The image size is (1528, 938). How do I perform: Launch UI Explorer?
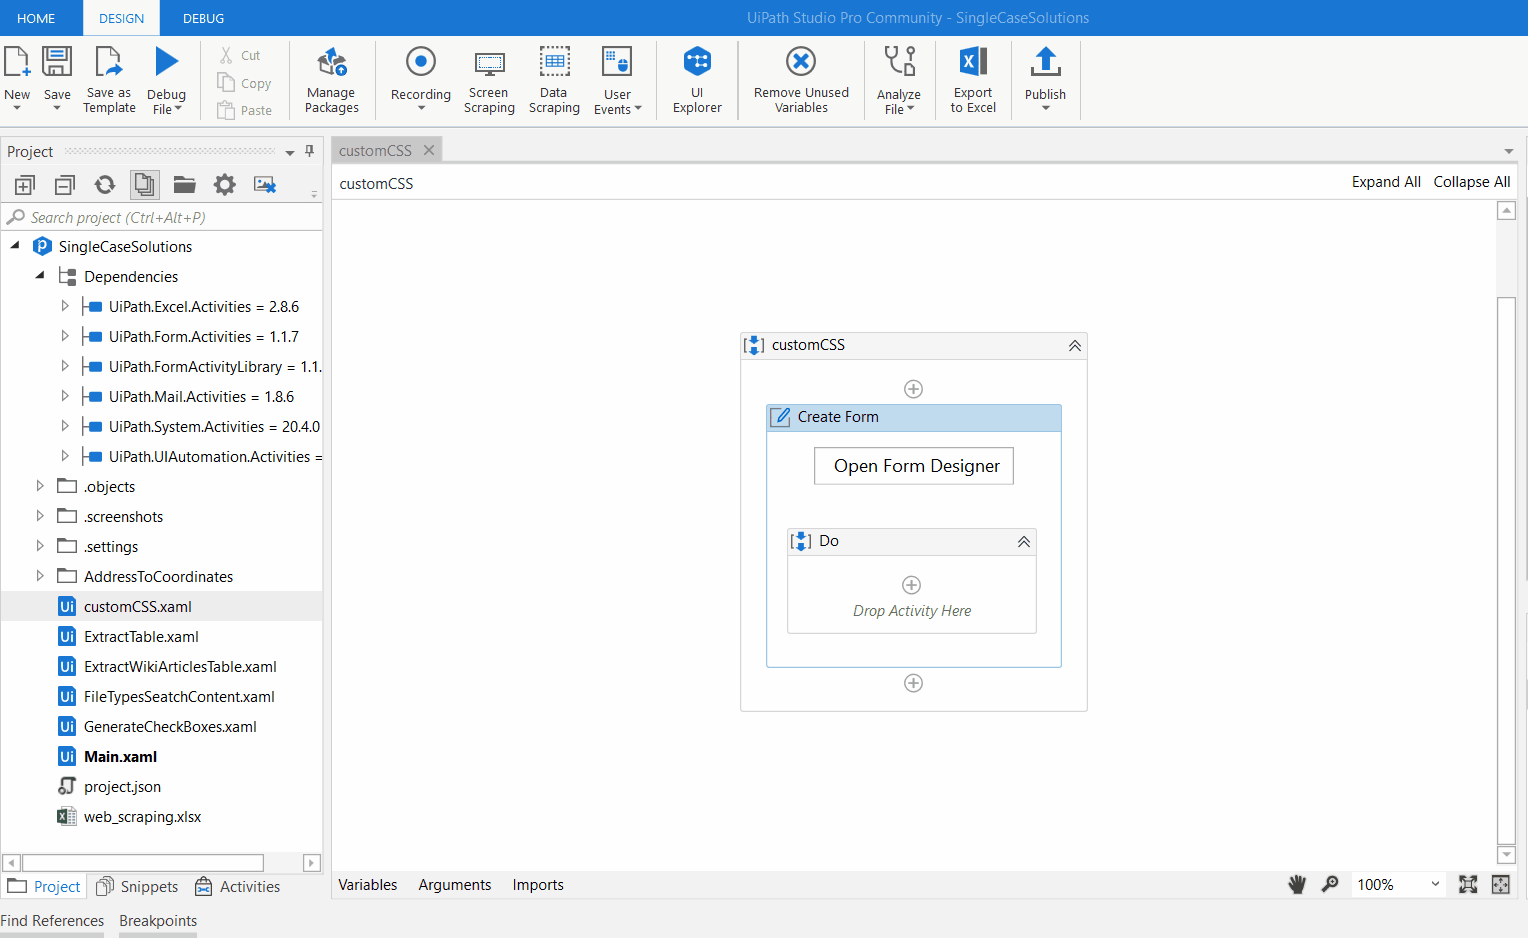[697, 80]
